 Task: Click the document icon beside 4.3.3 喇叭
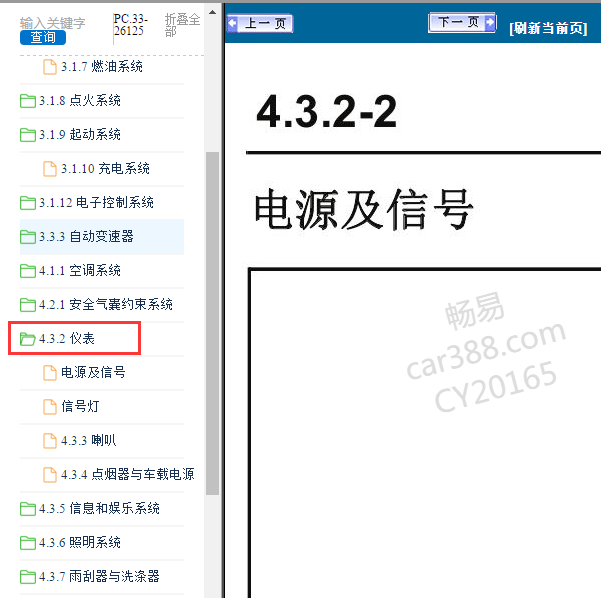click(x=49, y=441)
